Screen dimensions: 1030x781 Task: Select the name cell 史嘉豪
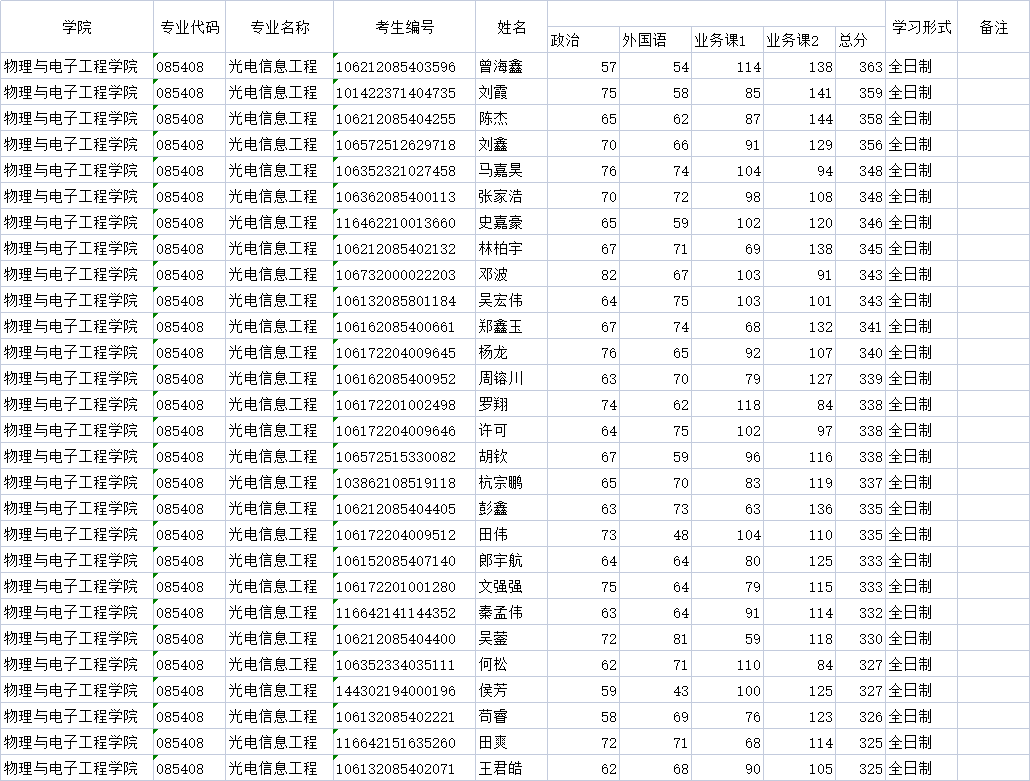(511, 223)
